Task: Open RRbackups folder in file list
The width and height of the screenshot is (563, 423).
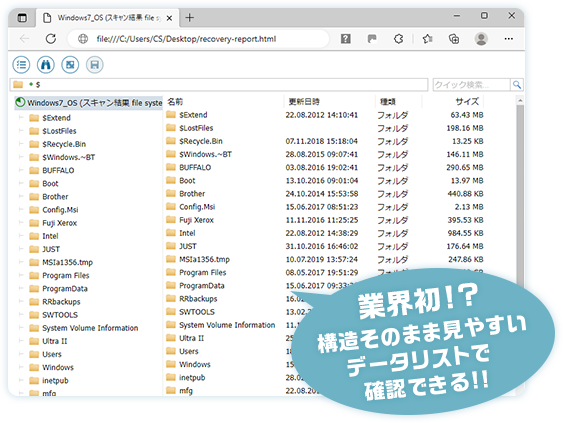Action: click(198, 299)
